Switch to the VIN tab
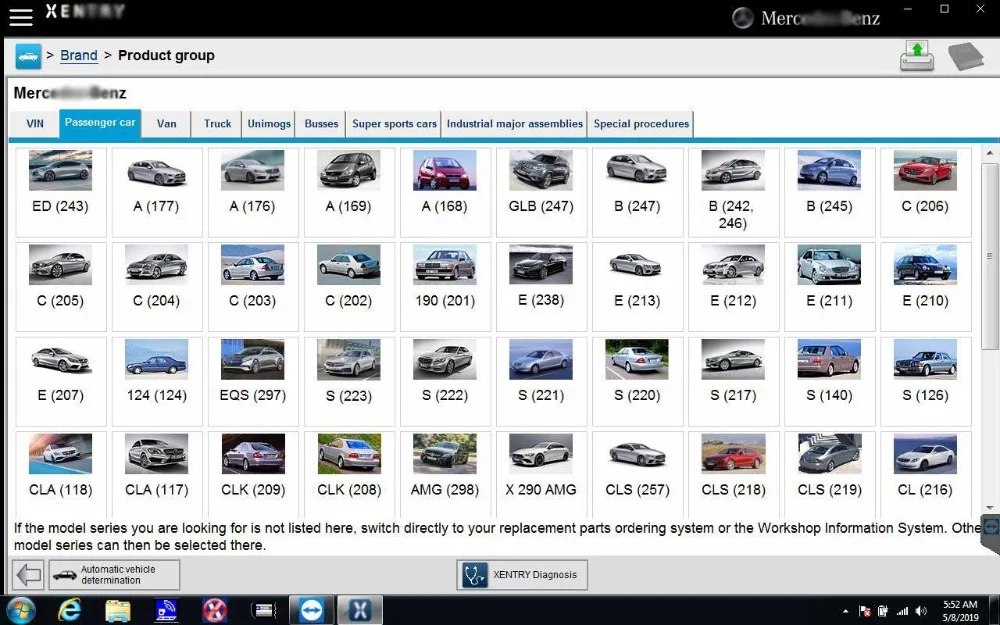Image resolution: width=1000 pixels, height=625 pixels. (35, 124)
